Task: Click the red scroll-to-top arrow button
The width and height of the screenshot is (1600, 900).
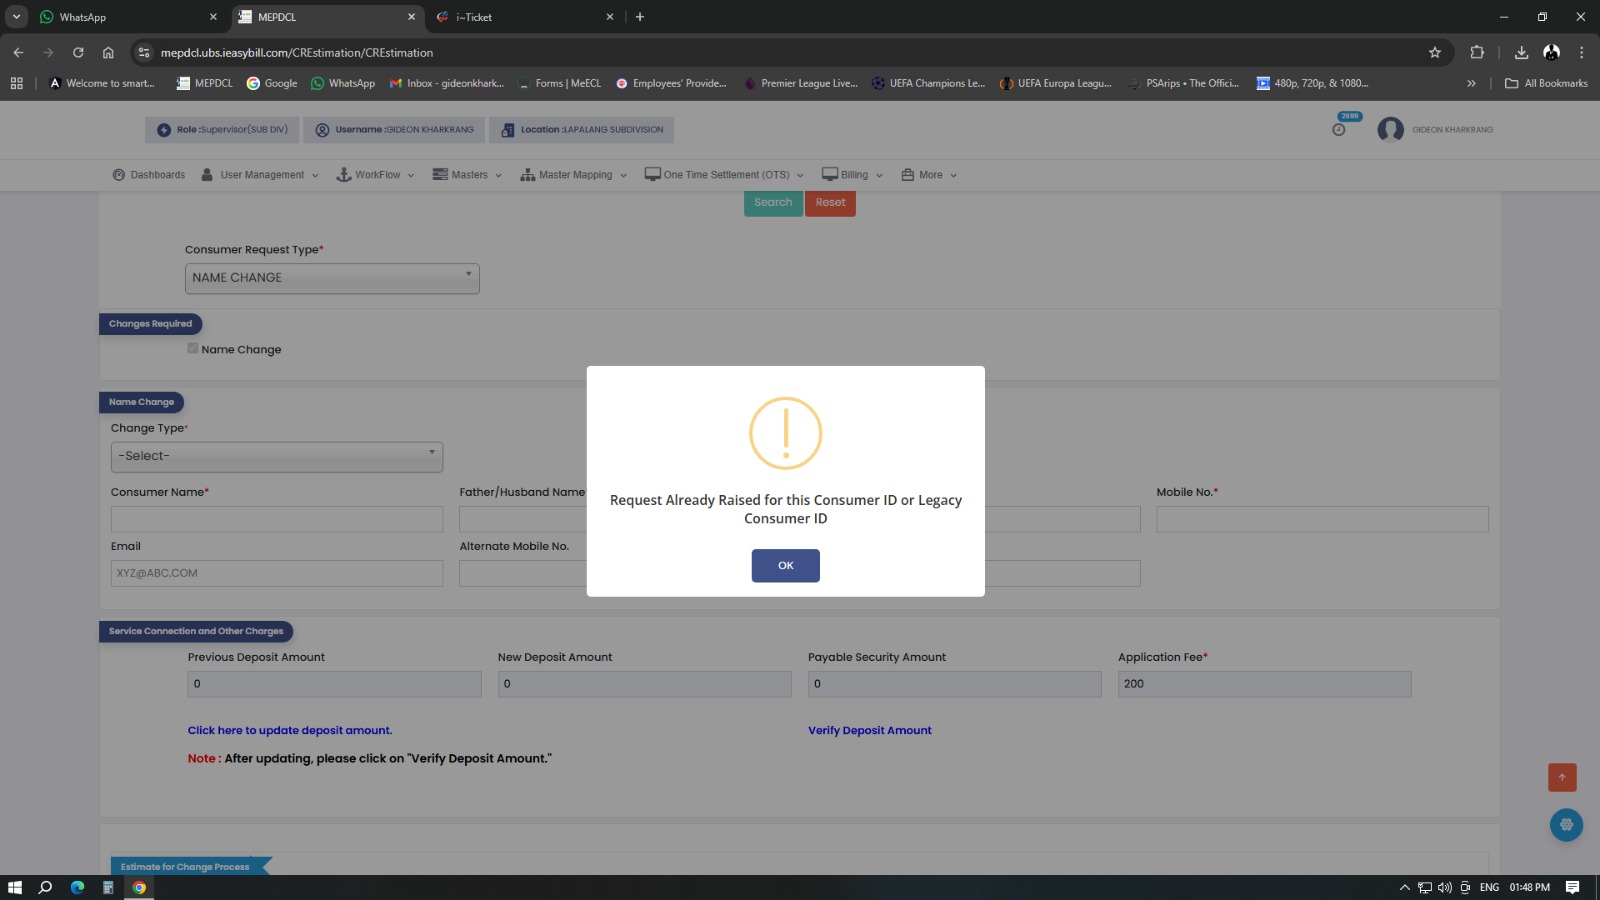Action: pos(1562,777)
